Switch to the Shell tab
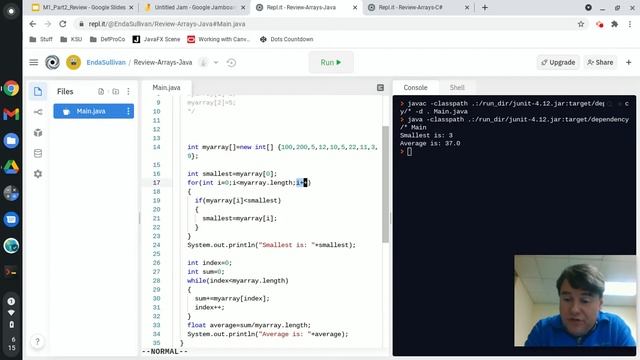The image size is (640, 360). [457, 87]
